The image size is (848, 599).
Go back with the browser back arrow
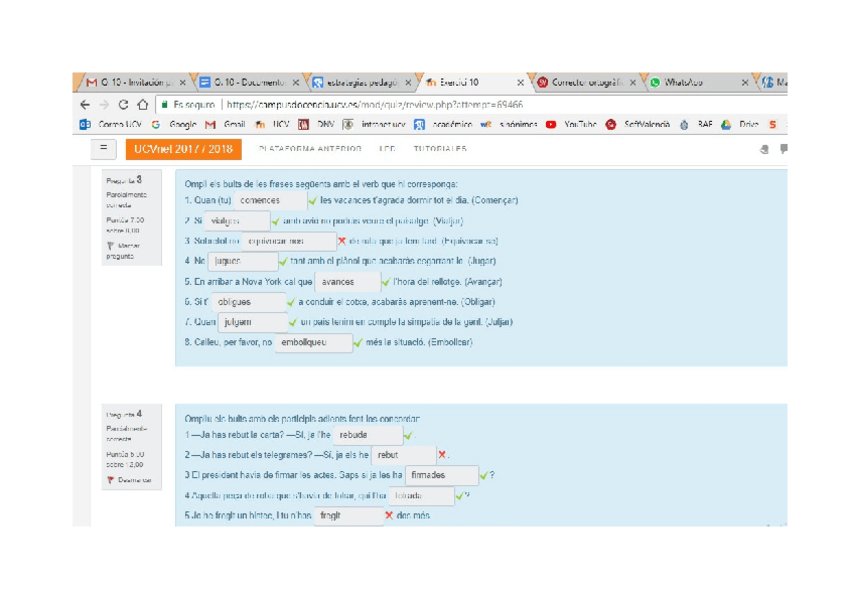coord(85,104)
